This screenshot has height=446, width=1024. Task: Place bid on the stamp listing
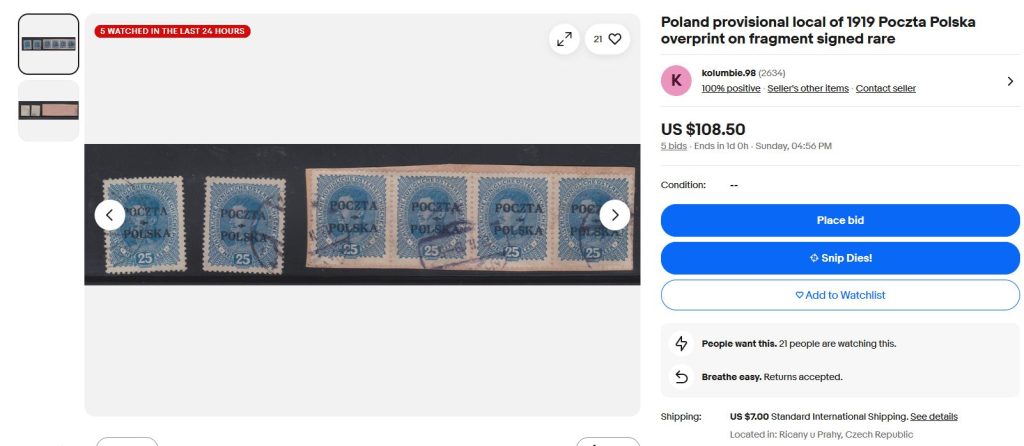(x=840, y=221)
